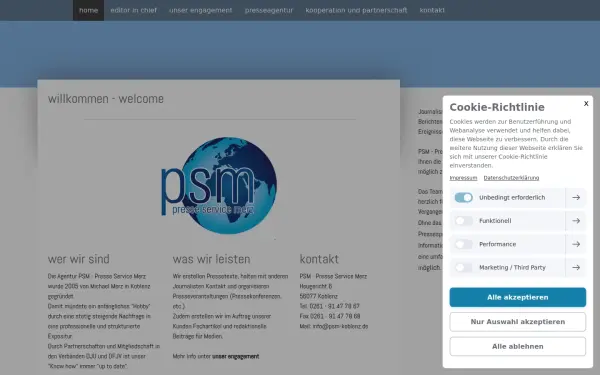Click the kontakt section heading
Viewport: 600px width, 375px height.
319,259
